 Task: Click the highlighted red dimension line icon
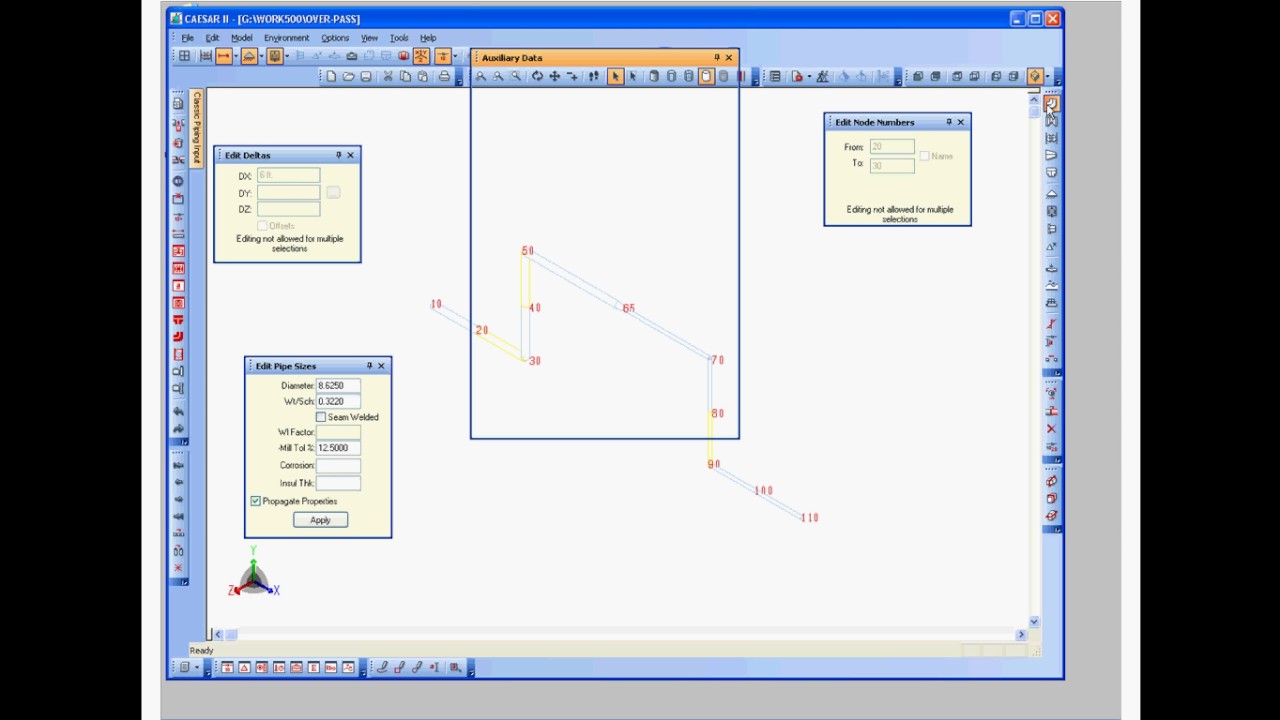tap(223, 56)
